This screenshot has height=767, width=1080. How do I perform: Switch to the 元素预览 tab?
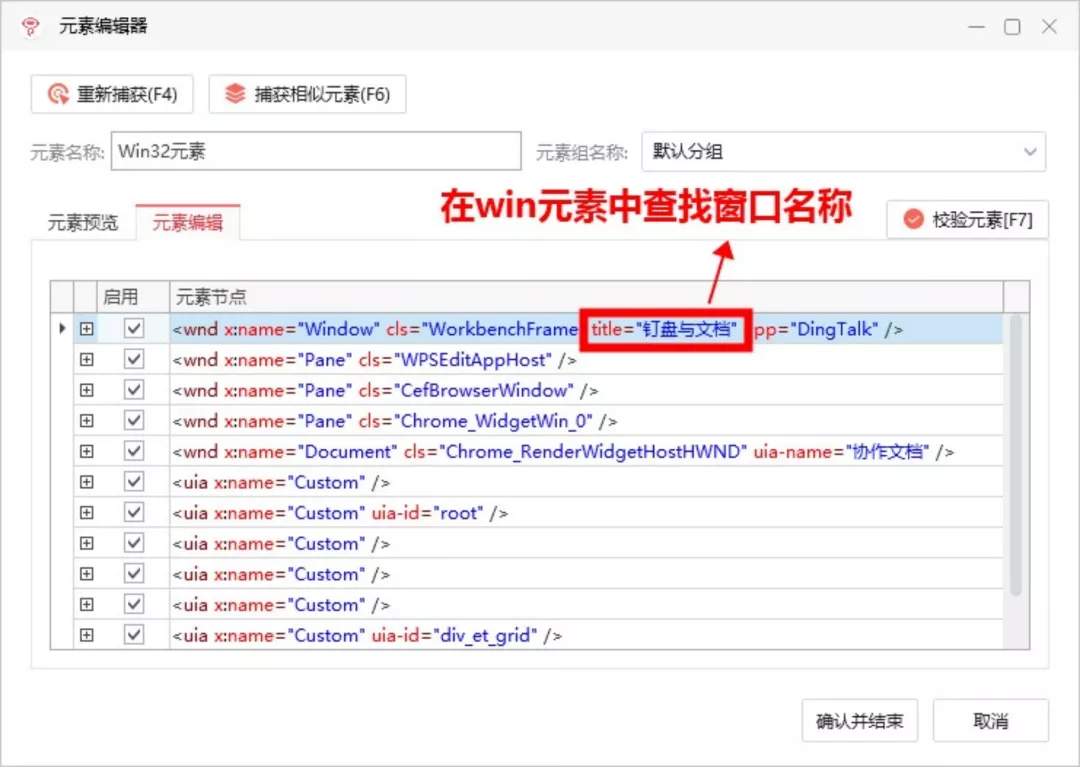tap(83, 223)
